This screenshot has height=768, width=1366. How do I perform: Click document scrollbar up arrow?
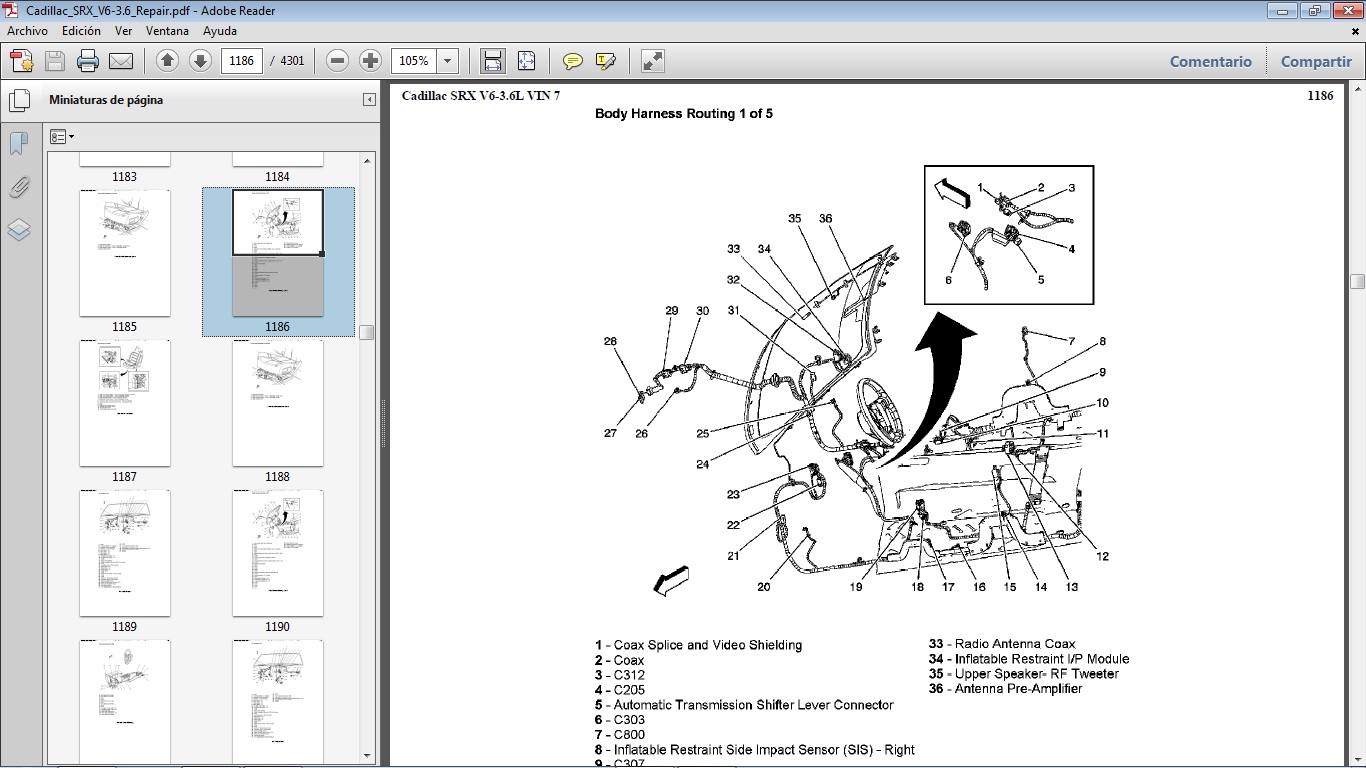(x=1357, y=90)
